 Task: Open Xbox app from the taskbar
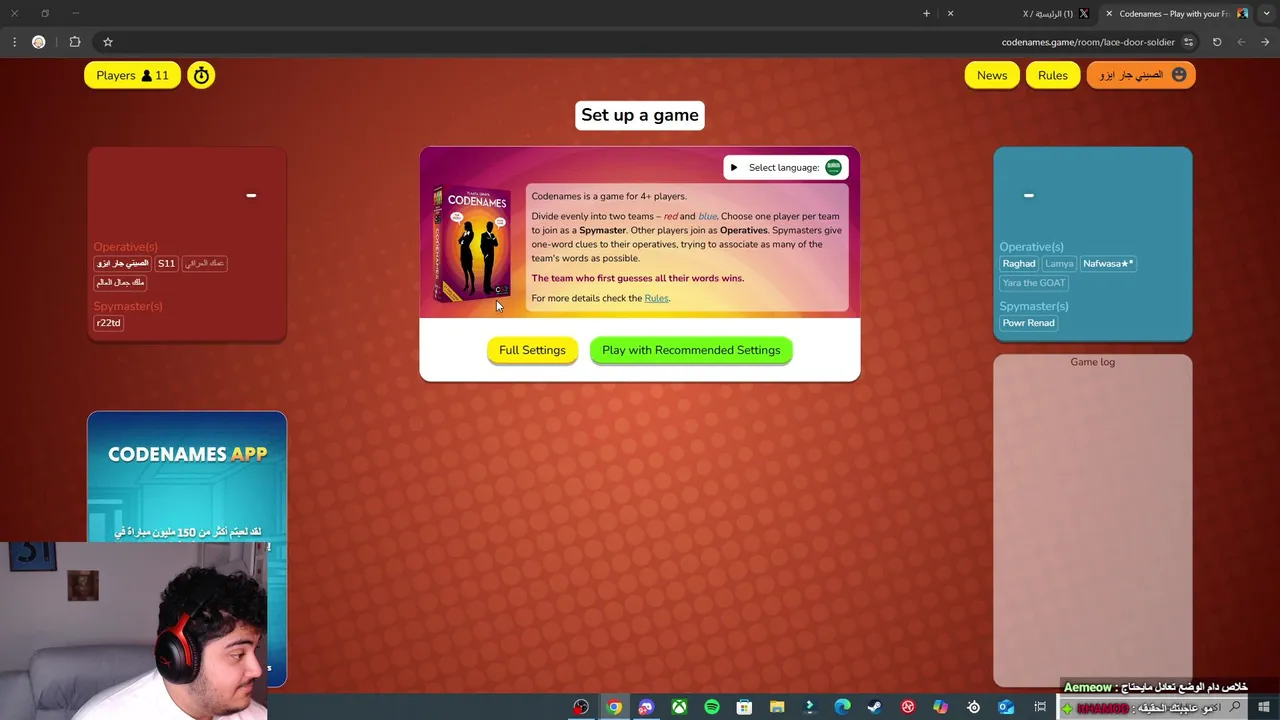click(679, 707)
